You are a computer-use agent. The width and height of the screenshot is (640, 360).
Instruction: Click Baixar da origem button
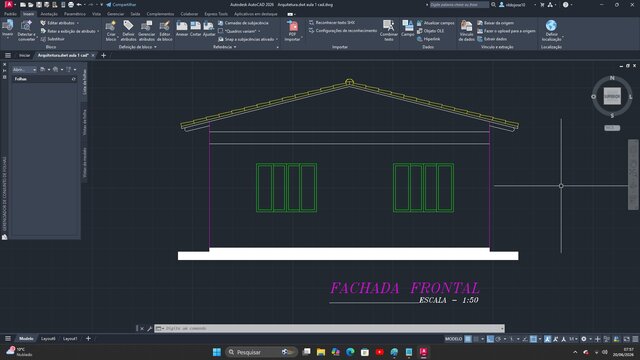pyautogui.click(x=495, y=23)
